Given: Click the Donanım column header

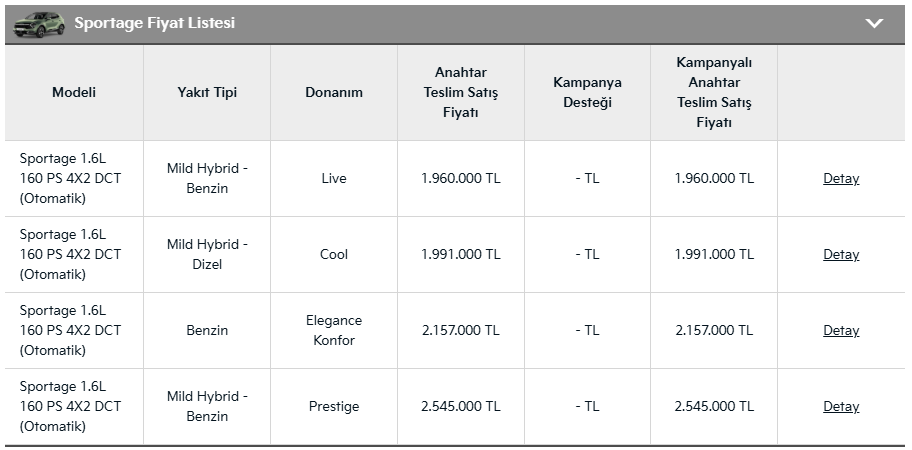Looking at the screenshot, I should click(x=334, y=93).
